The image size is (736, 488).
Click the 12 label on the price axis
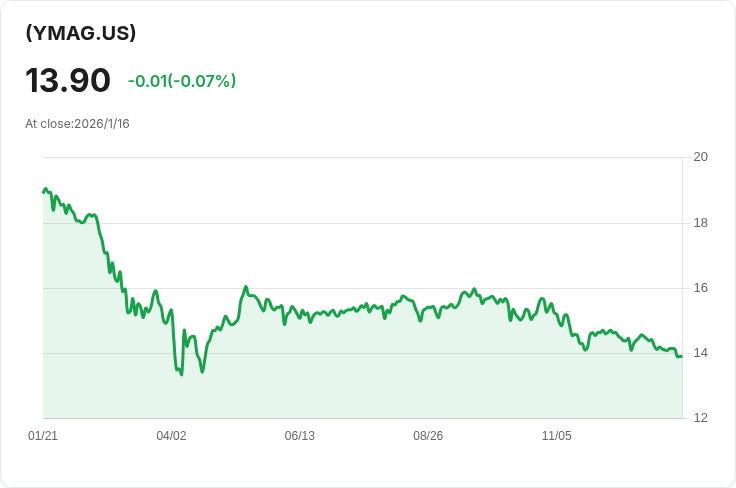click(700, 418)
